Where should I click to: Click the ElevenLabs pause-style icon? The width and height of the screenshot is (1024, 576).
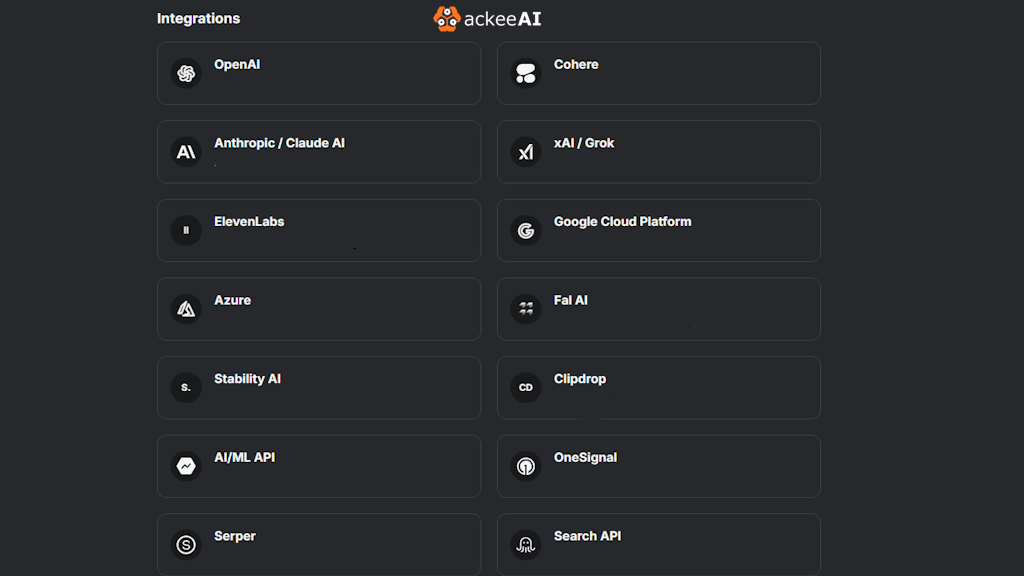pos(186,231)
